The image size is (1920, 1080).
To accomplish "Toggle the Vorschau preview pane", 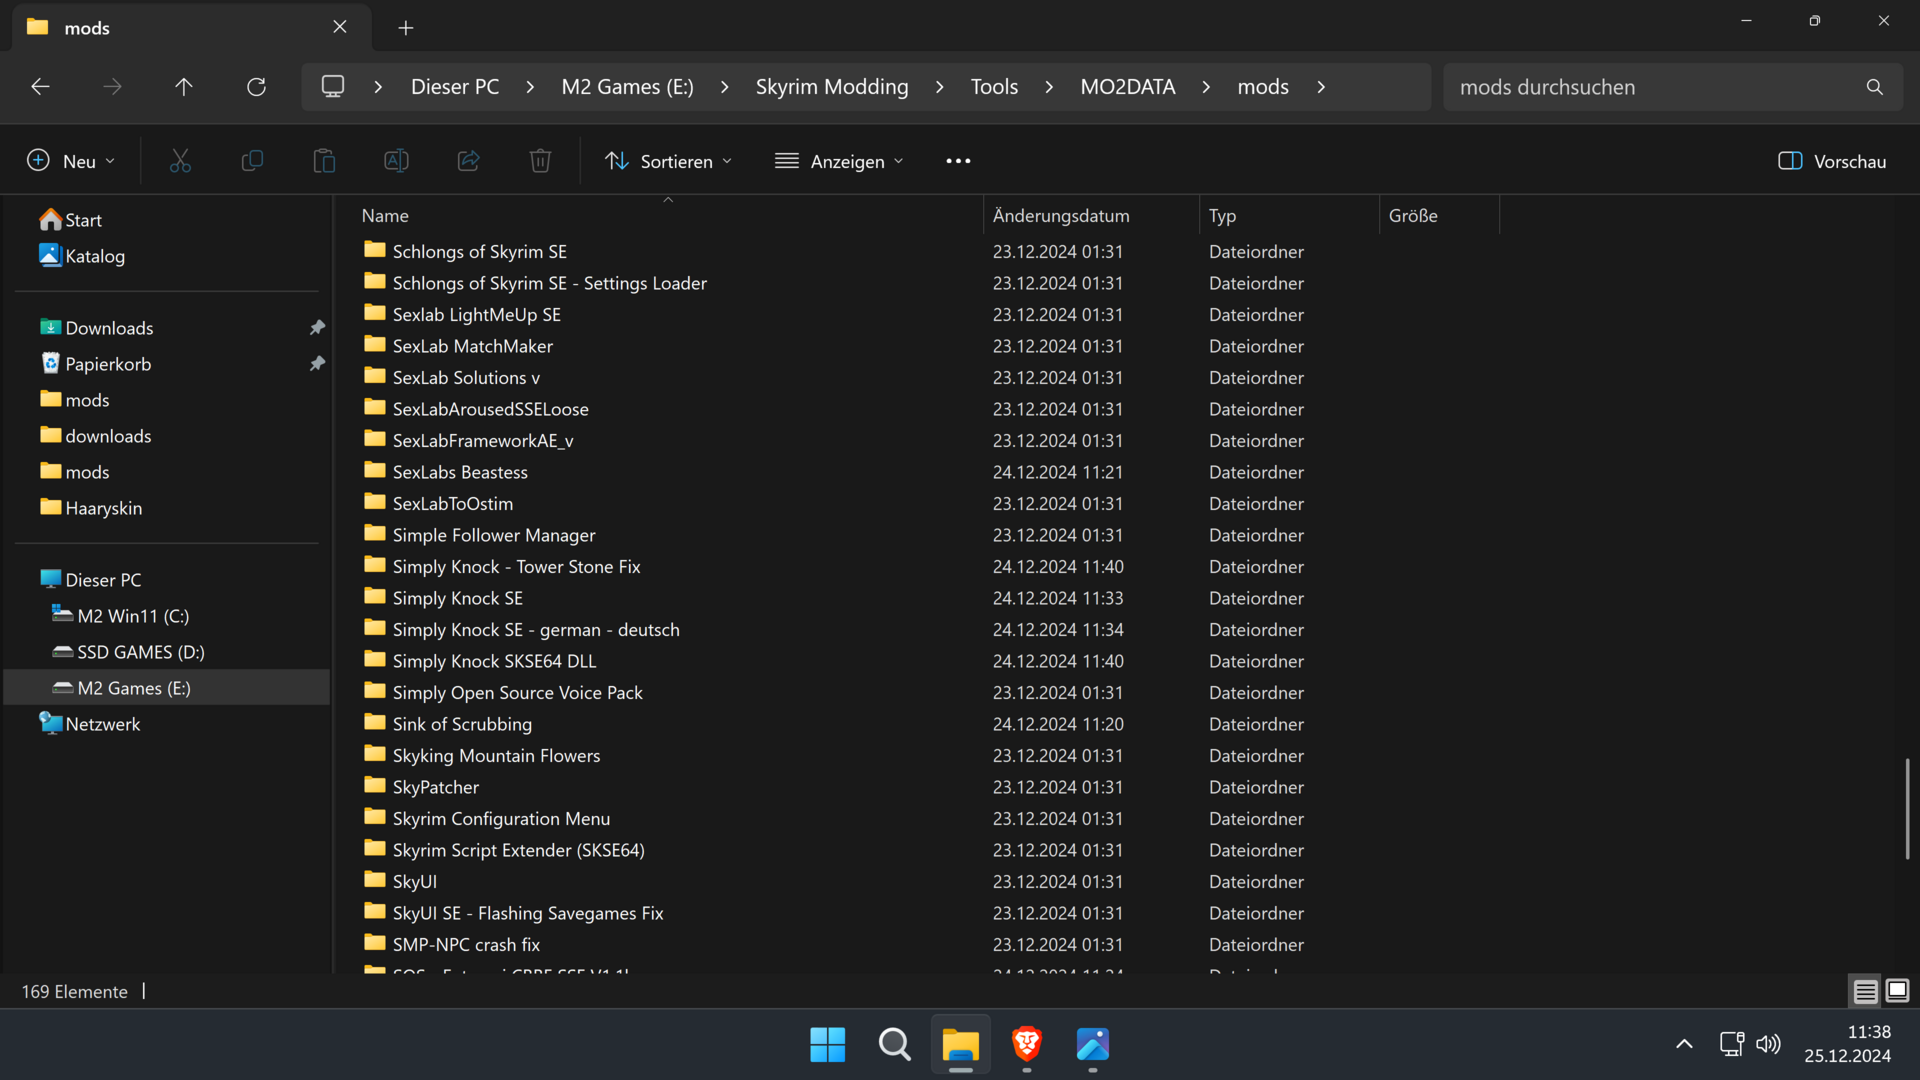I will (1832, 161).
